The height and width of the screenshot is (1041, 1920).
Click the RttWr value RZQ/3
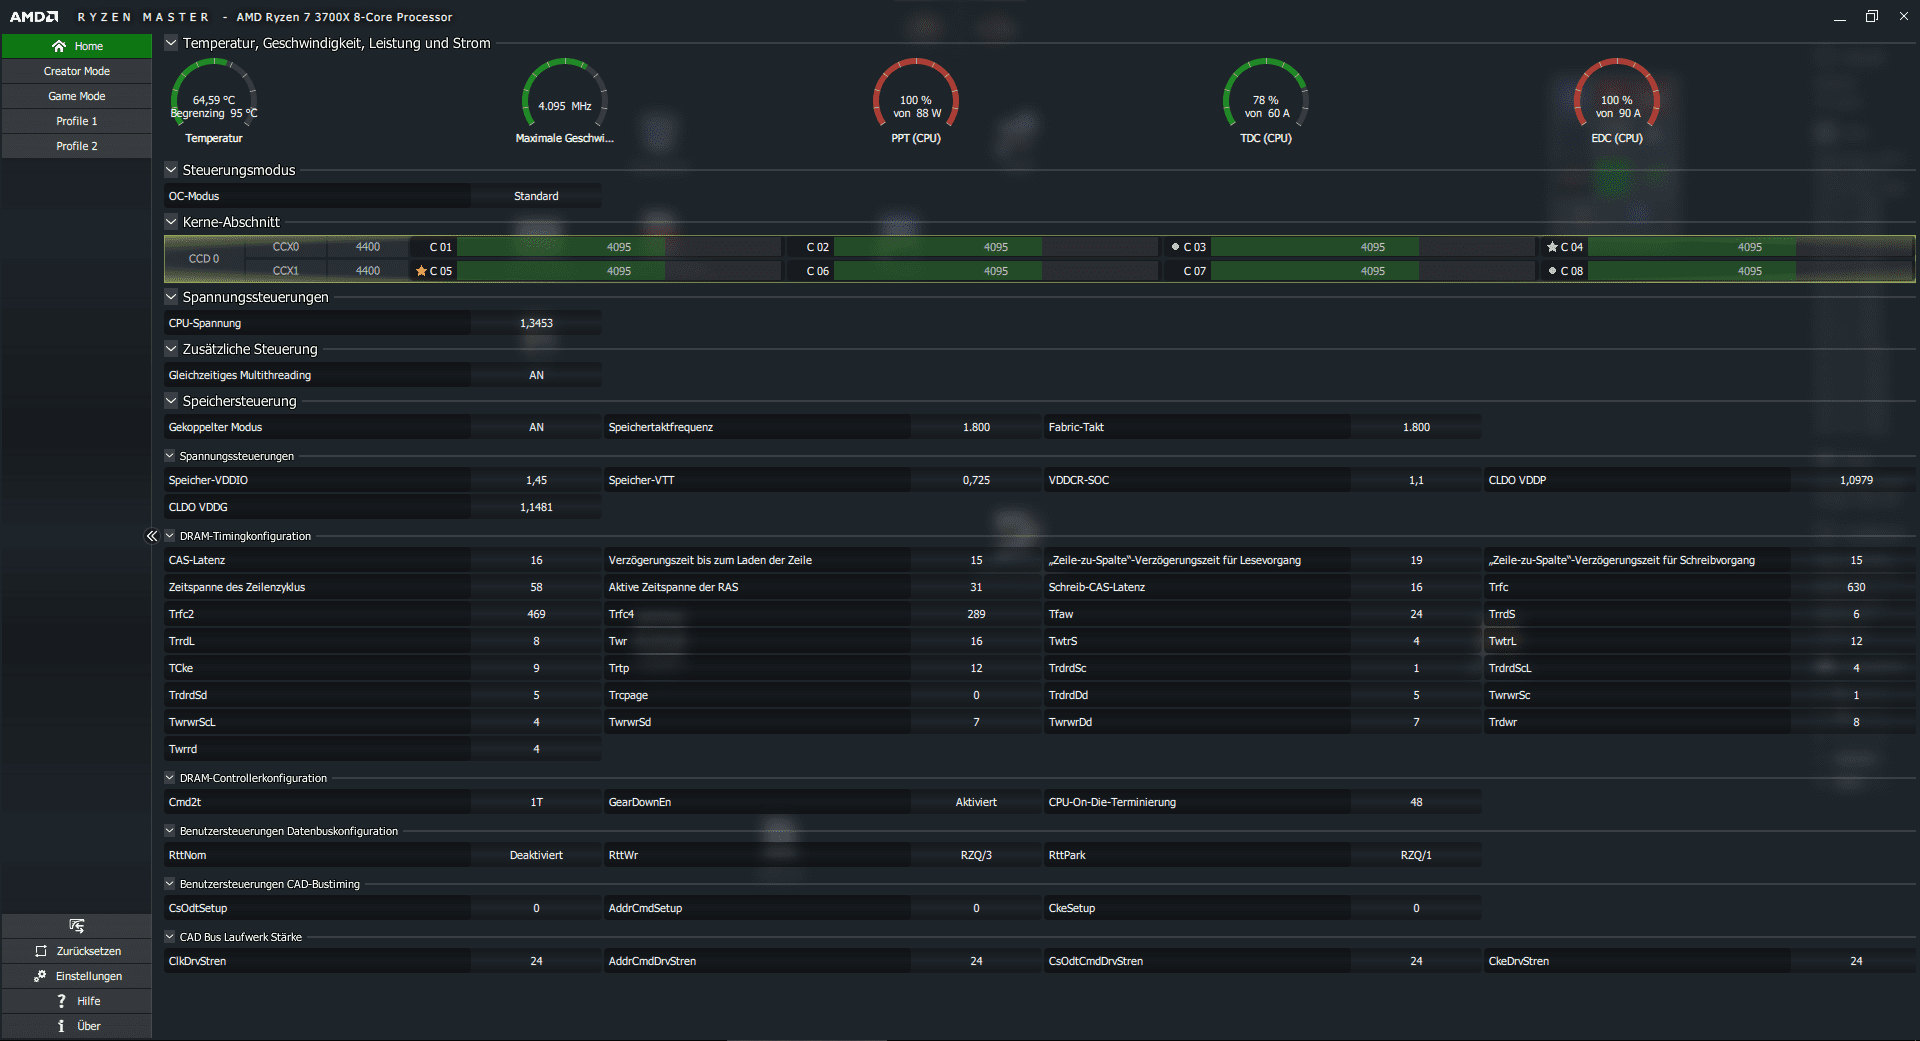(x=976, y=855)
